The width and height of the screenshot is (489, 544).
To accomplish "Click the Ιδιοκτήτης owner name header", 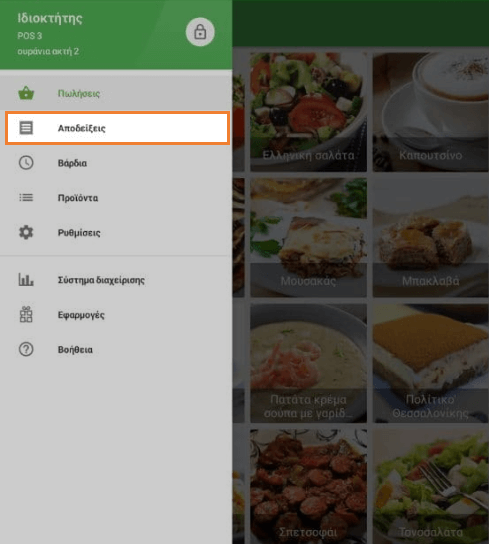I will tap(50, 18).
